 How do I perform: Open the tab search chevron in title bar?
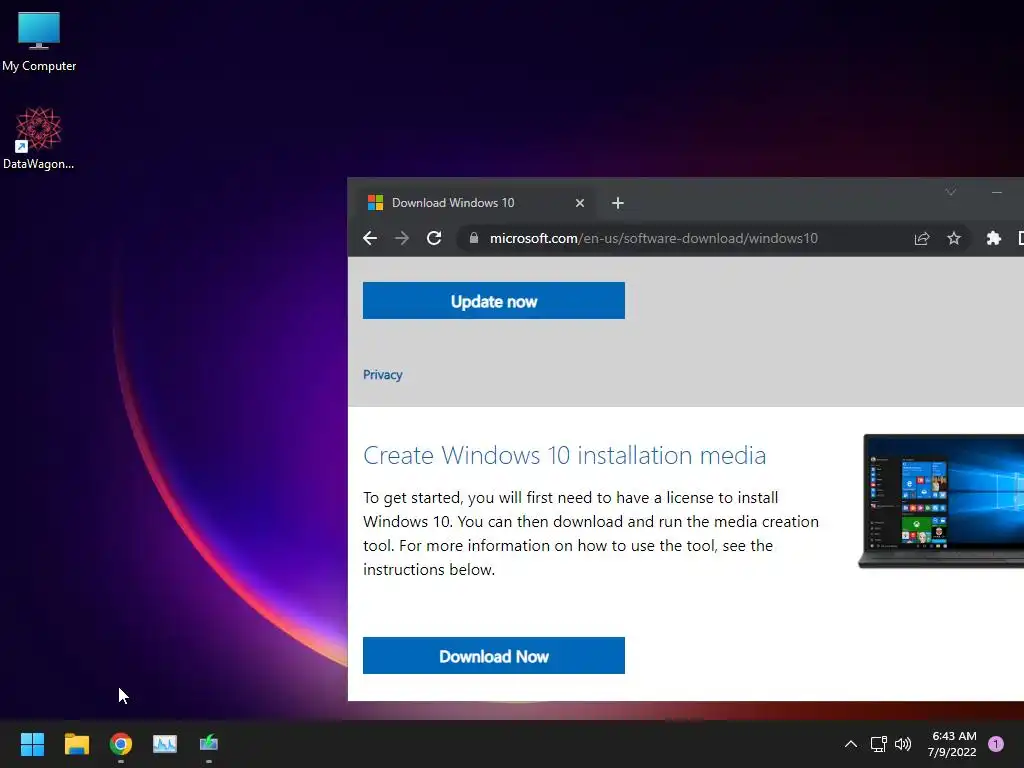click(x=951, y=192)
